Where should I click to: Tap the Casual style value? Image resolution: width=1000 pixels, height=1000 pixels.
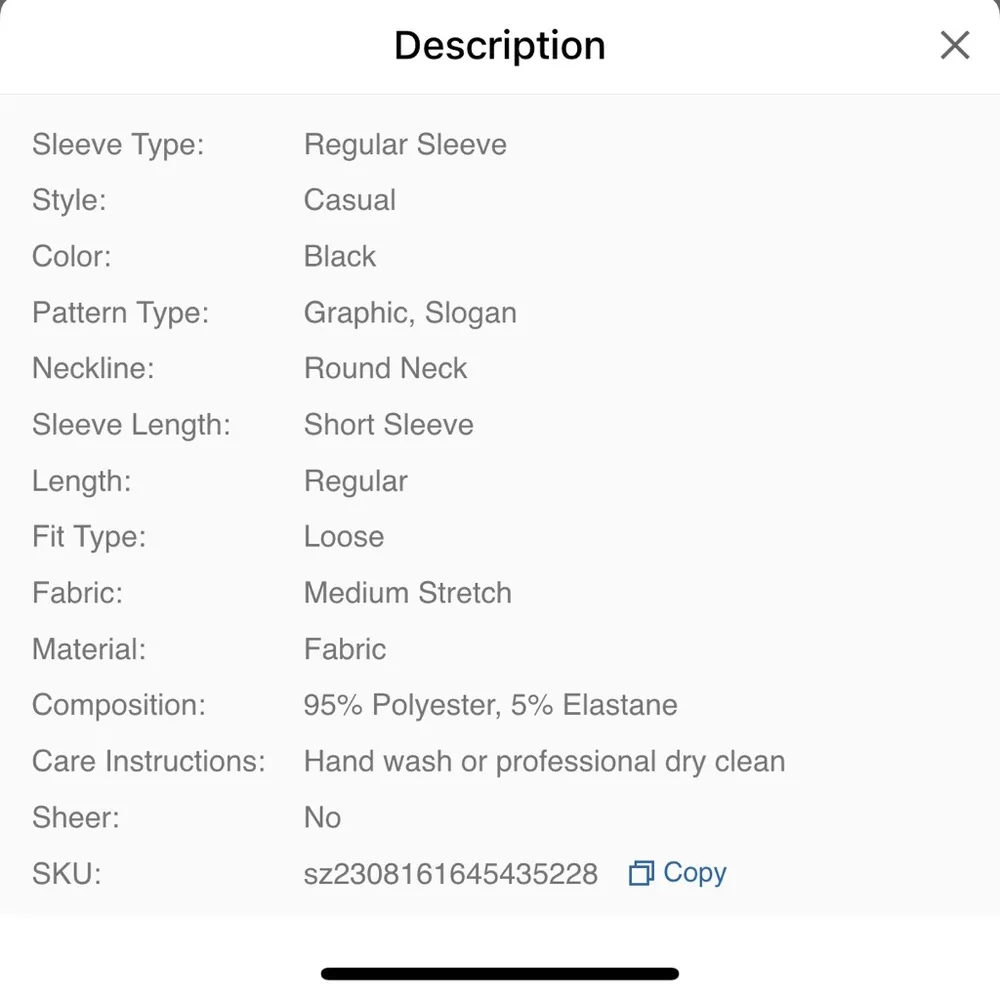(x=350, y=200)
